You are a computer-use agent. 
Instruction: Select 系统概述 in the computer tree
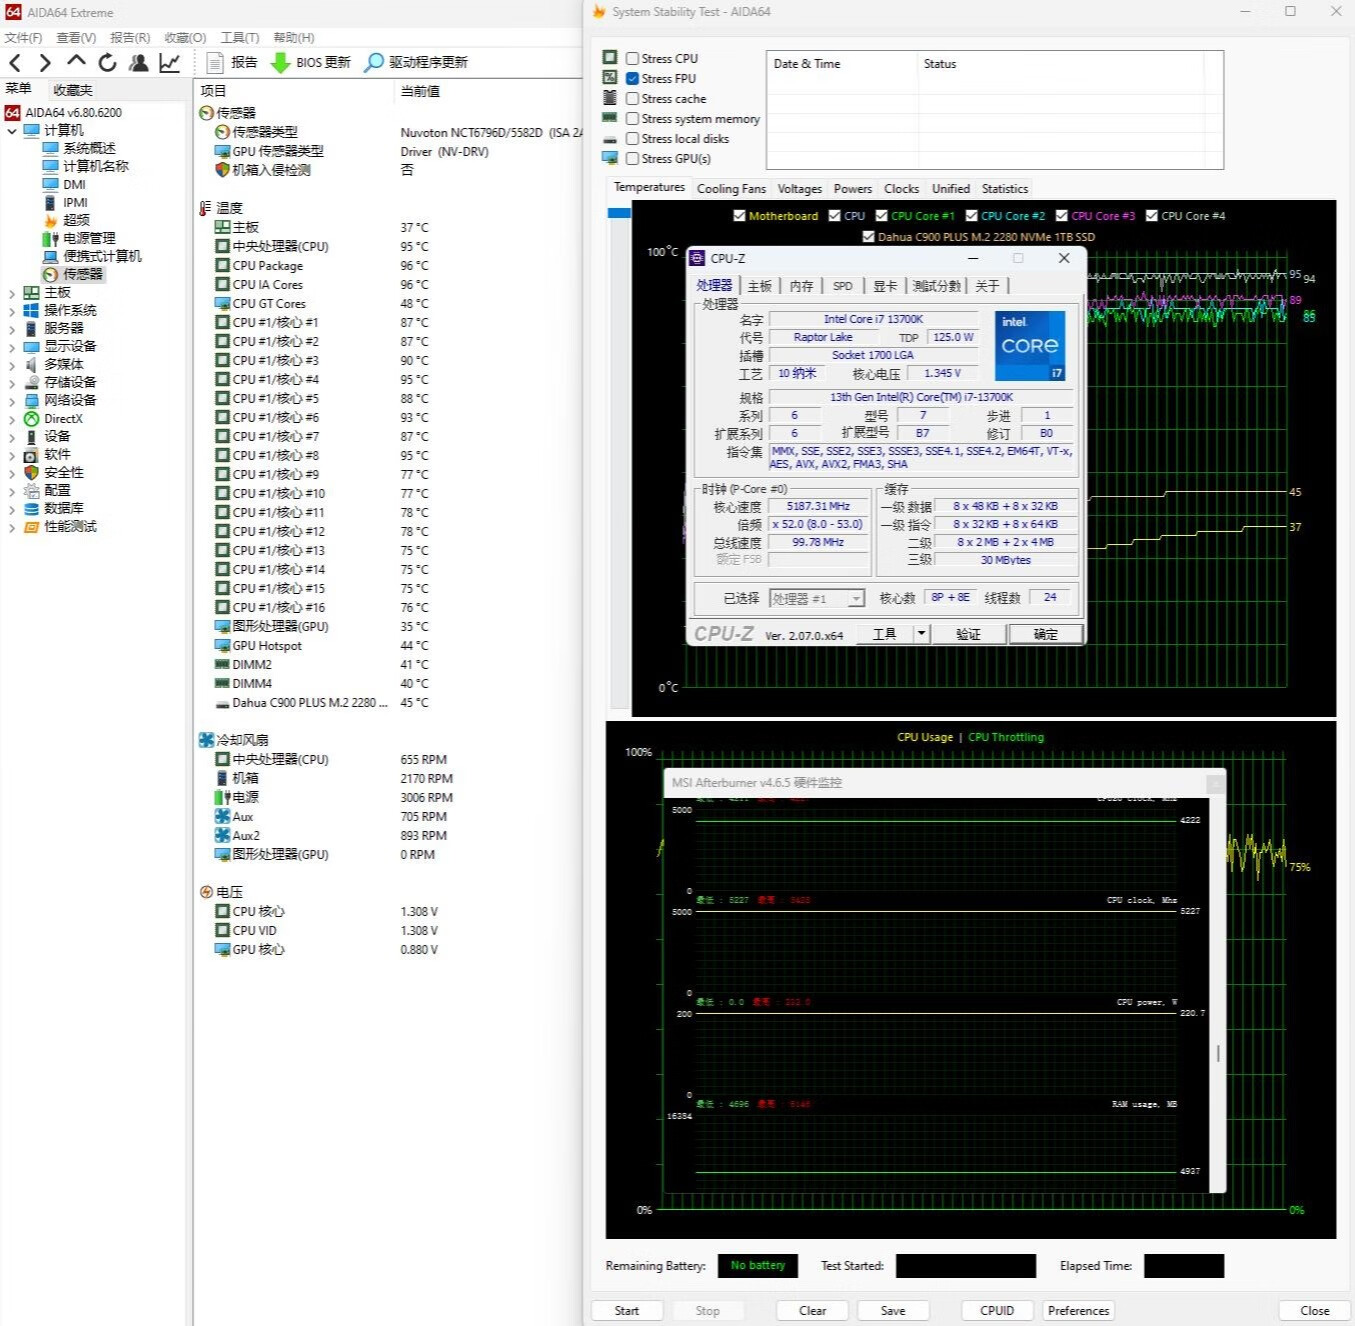pos(79,148)
